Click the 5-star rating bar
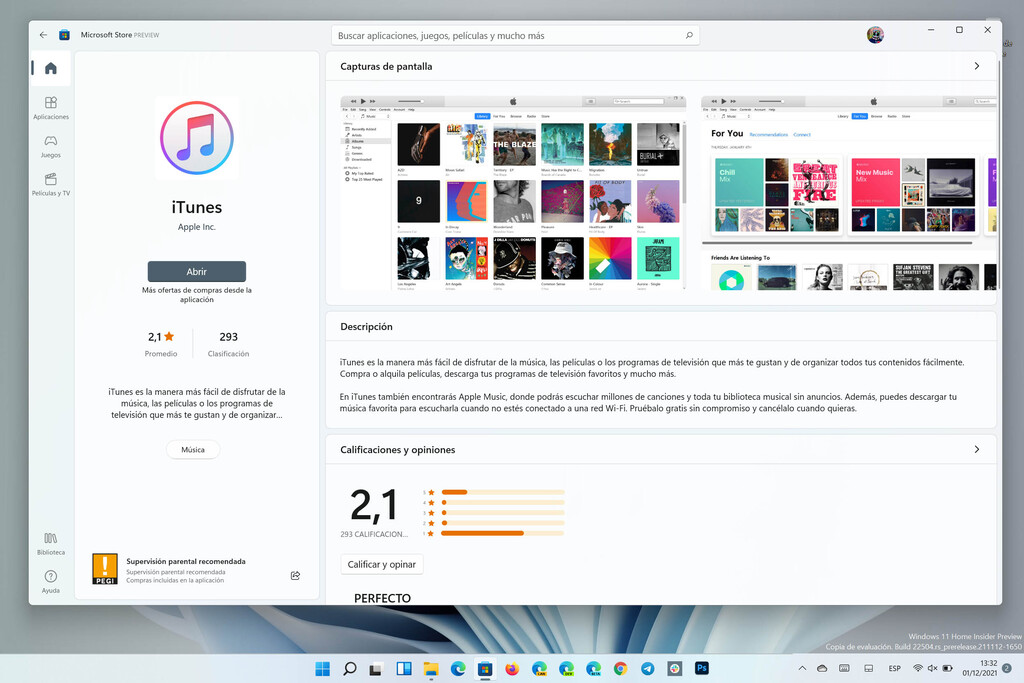The height and width of the screenshot is (683, 1024). (503, 492)
